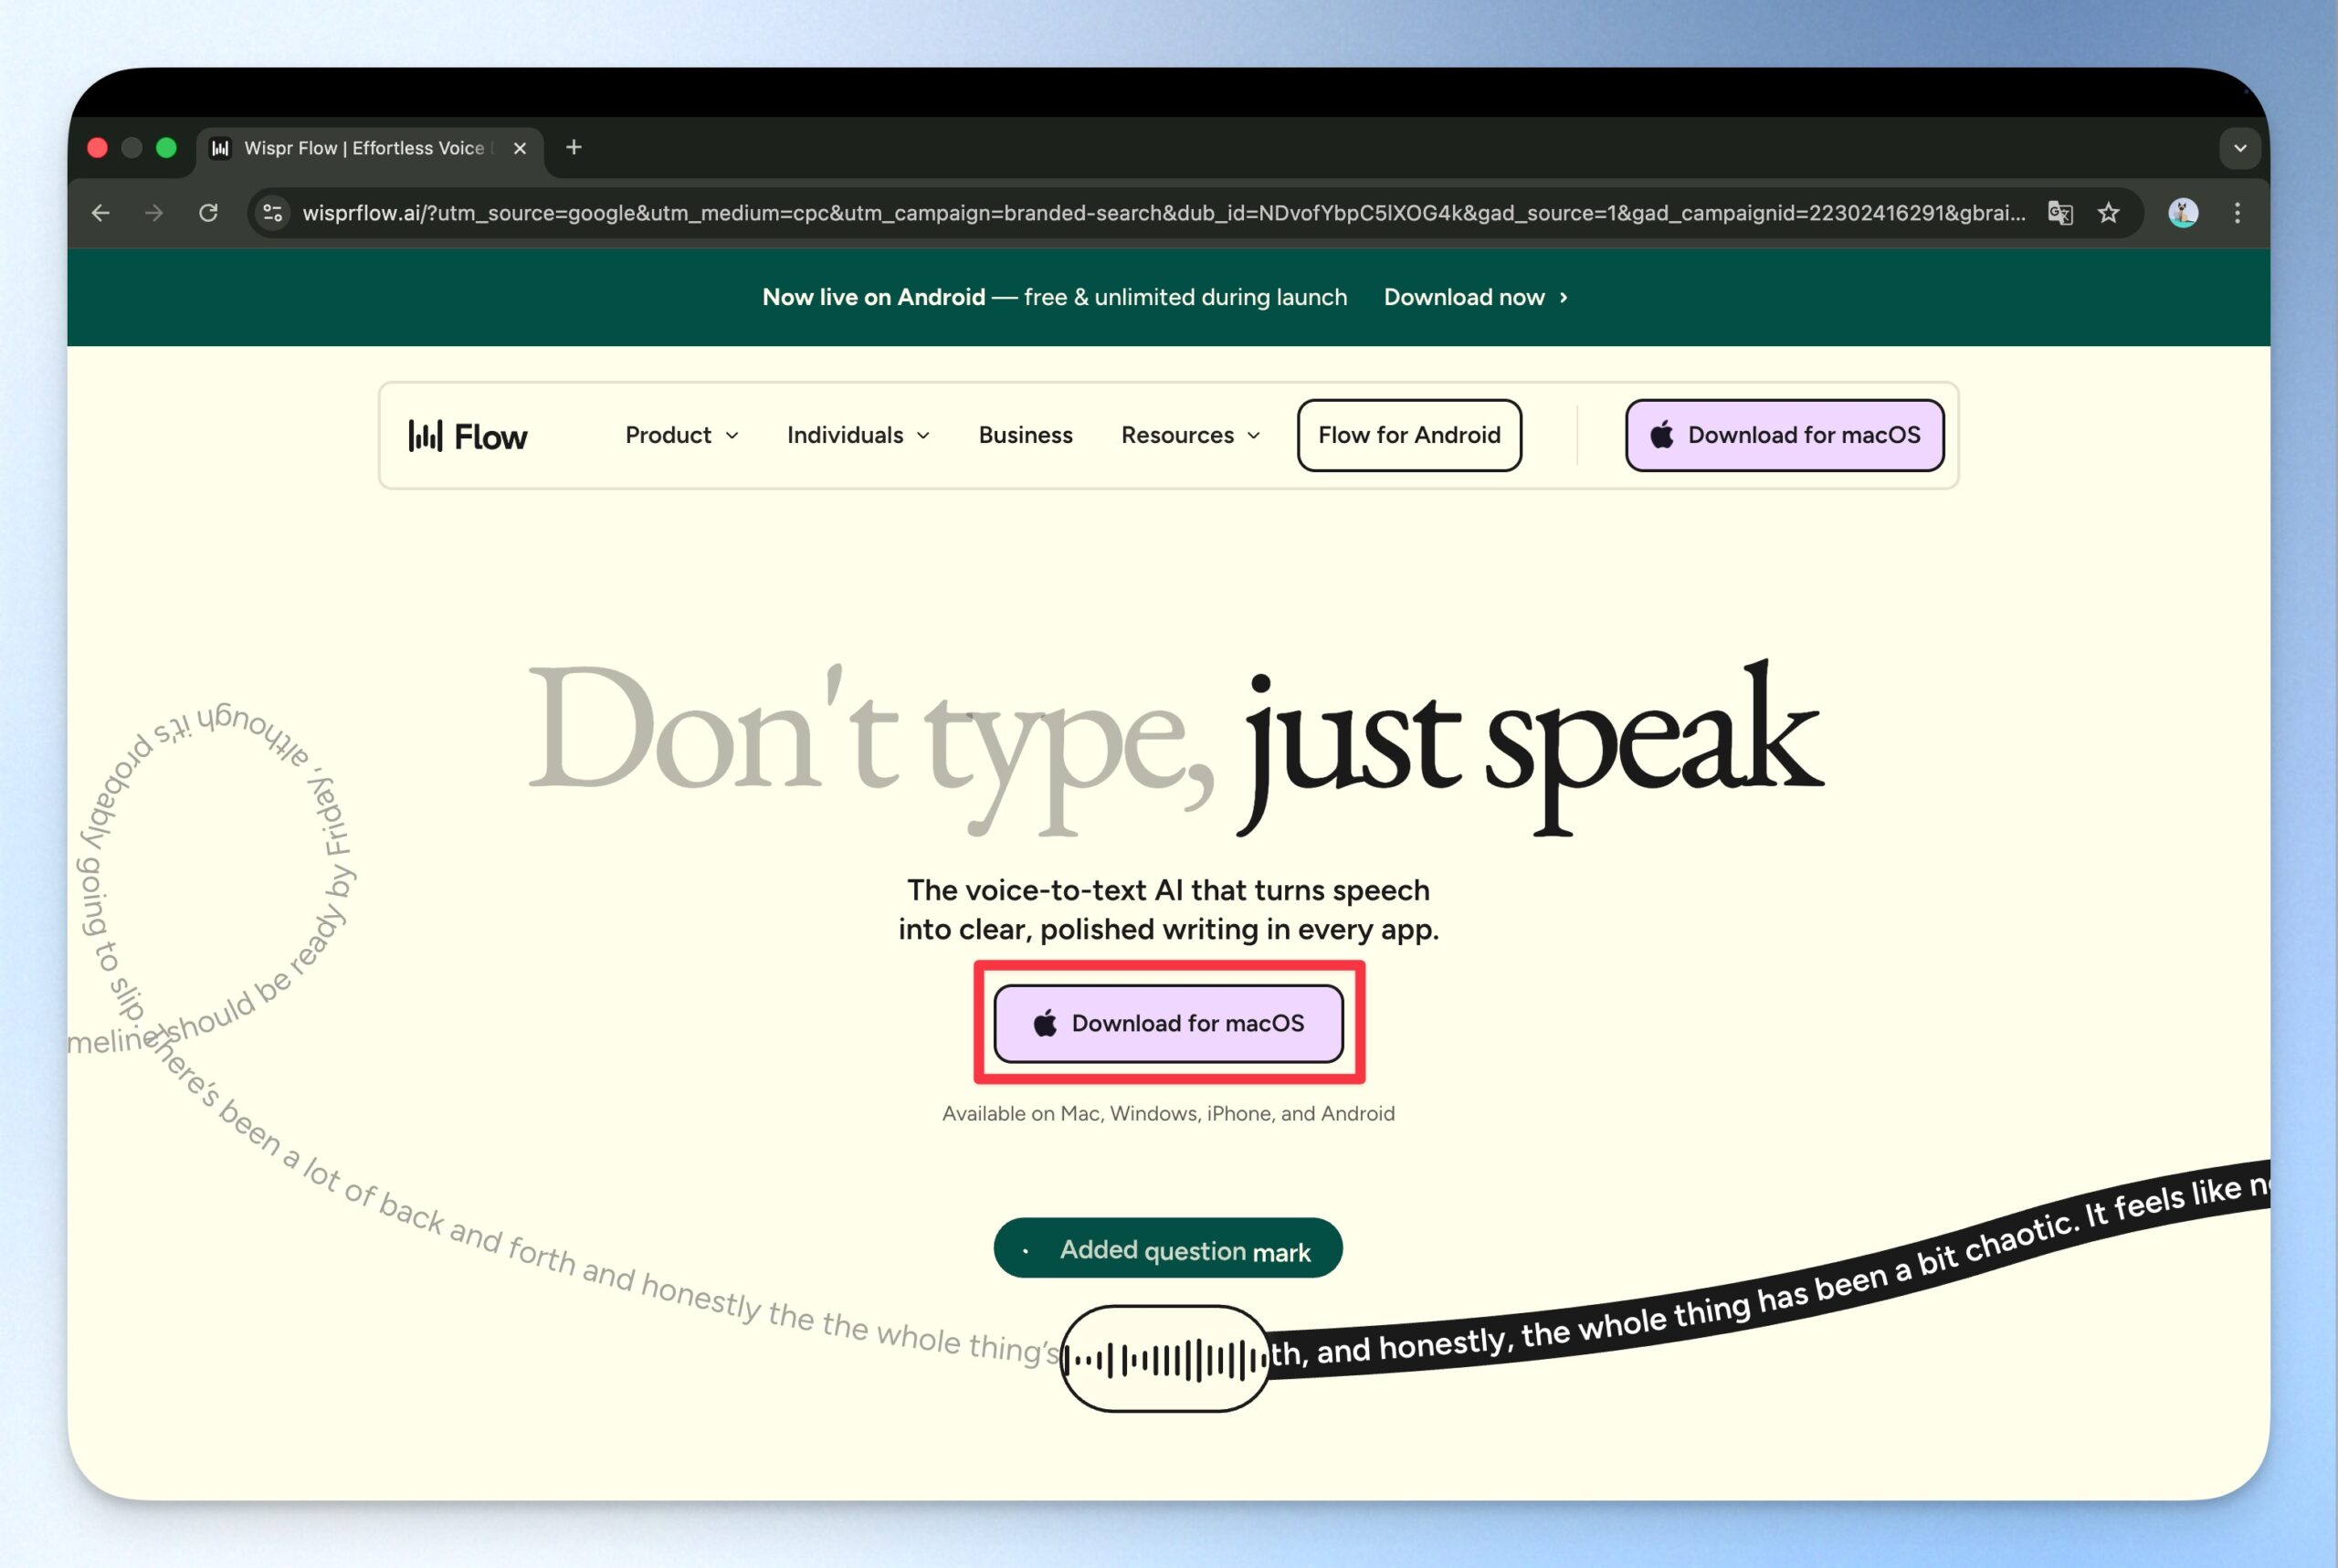View site information icon in address bar
Viewport: 2338px width, 1568px height.
pyautogui.click(x=272, y=213)
